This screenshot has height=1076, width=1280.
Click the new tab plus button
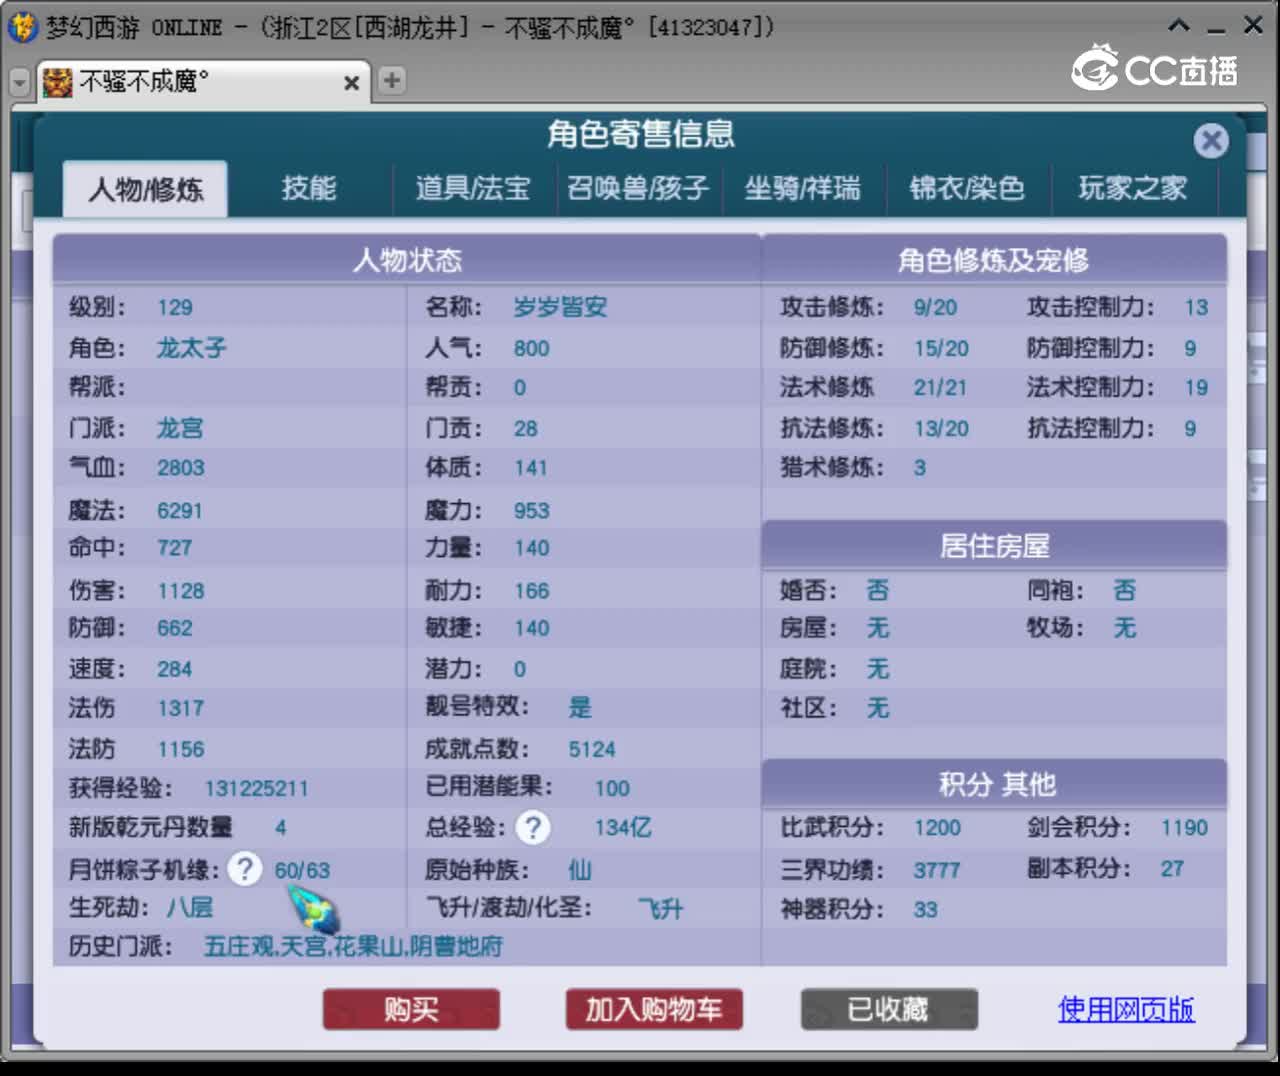(x=392, y=80)
